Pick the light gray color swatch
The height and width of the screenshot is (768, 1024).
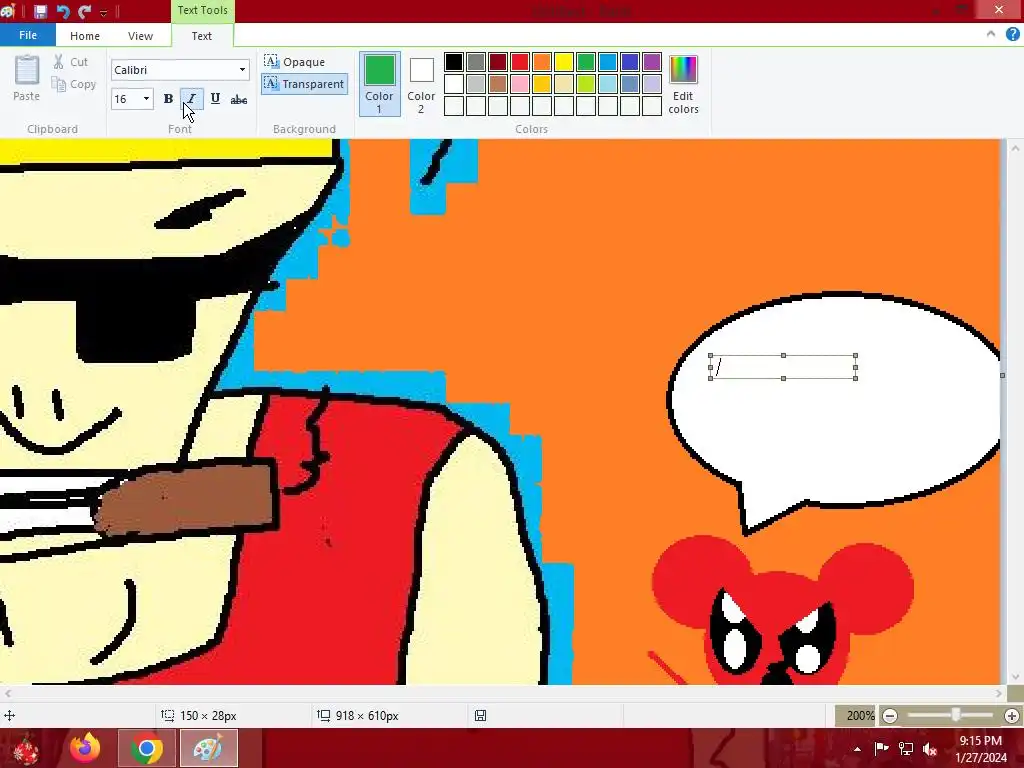(476, 84)
